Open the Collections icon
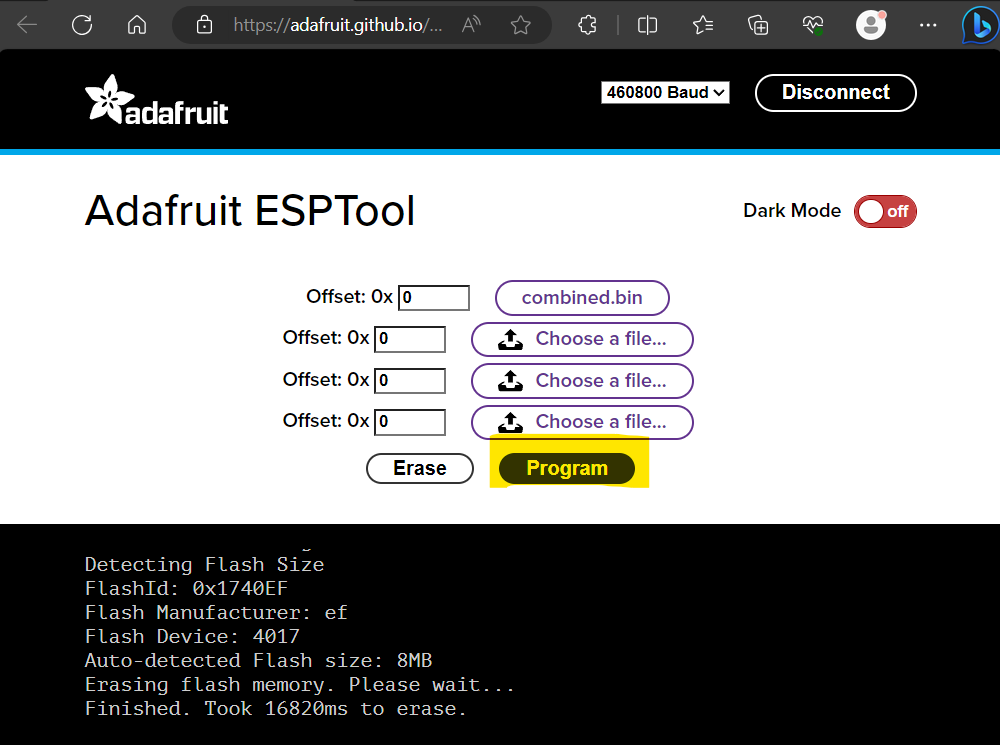 [x=758, y=25]
